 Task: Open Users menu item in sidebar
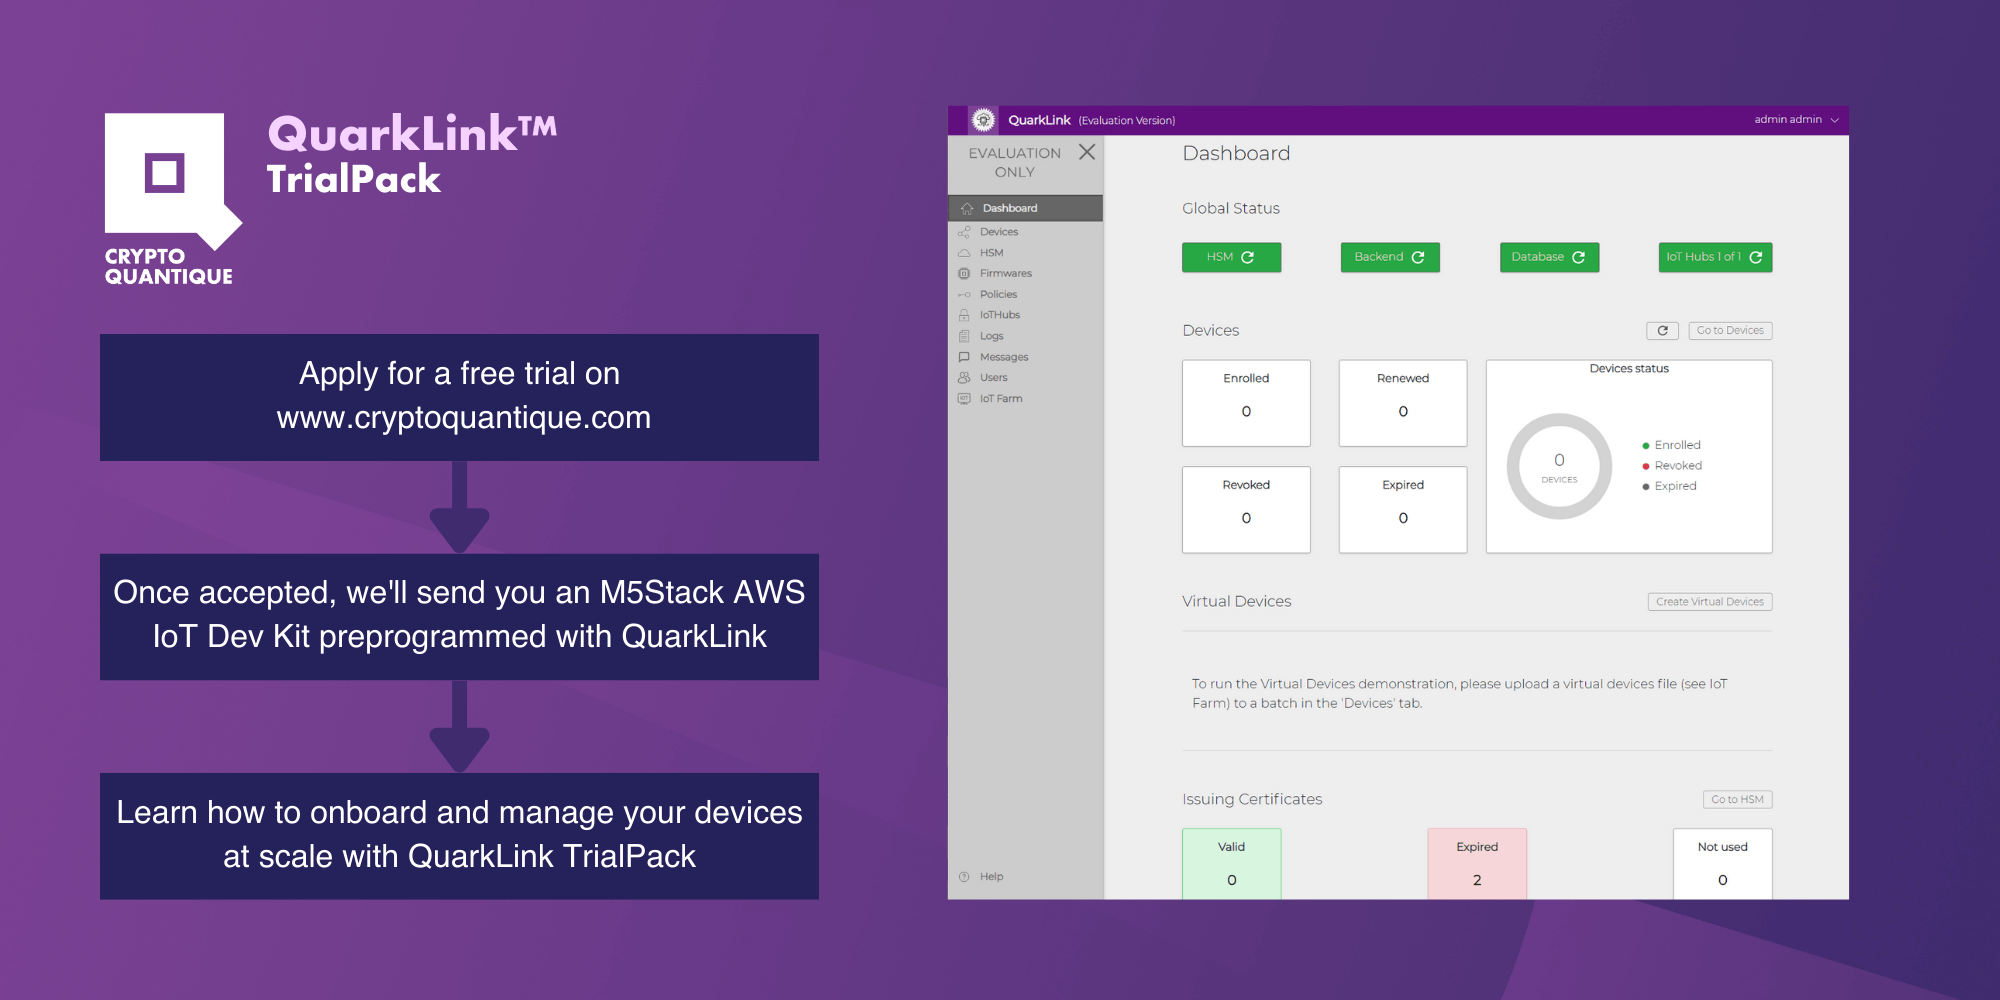pos(1025,378)
